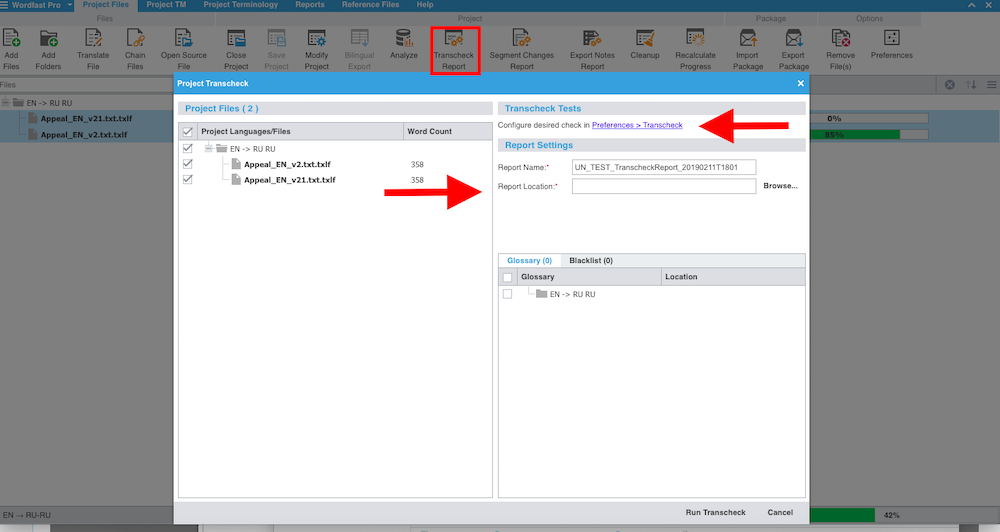This screenshot has height=532, width=1000.
Task: Collapse EN -> RU RU in the dialog file tree
Action: tap(209, 149)
